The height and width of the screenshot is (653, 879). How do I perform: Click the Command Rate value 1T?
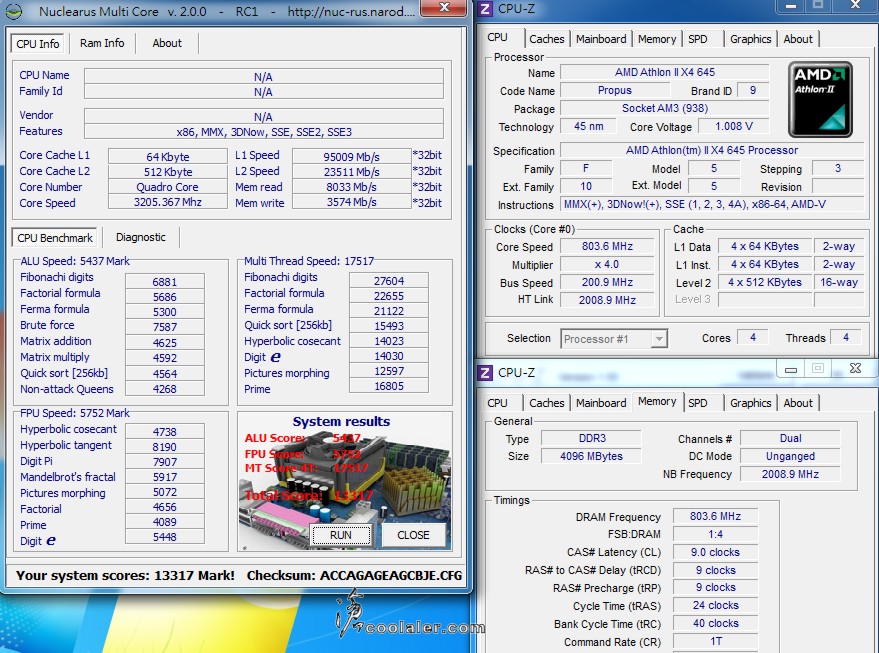tap(715, 641)
